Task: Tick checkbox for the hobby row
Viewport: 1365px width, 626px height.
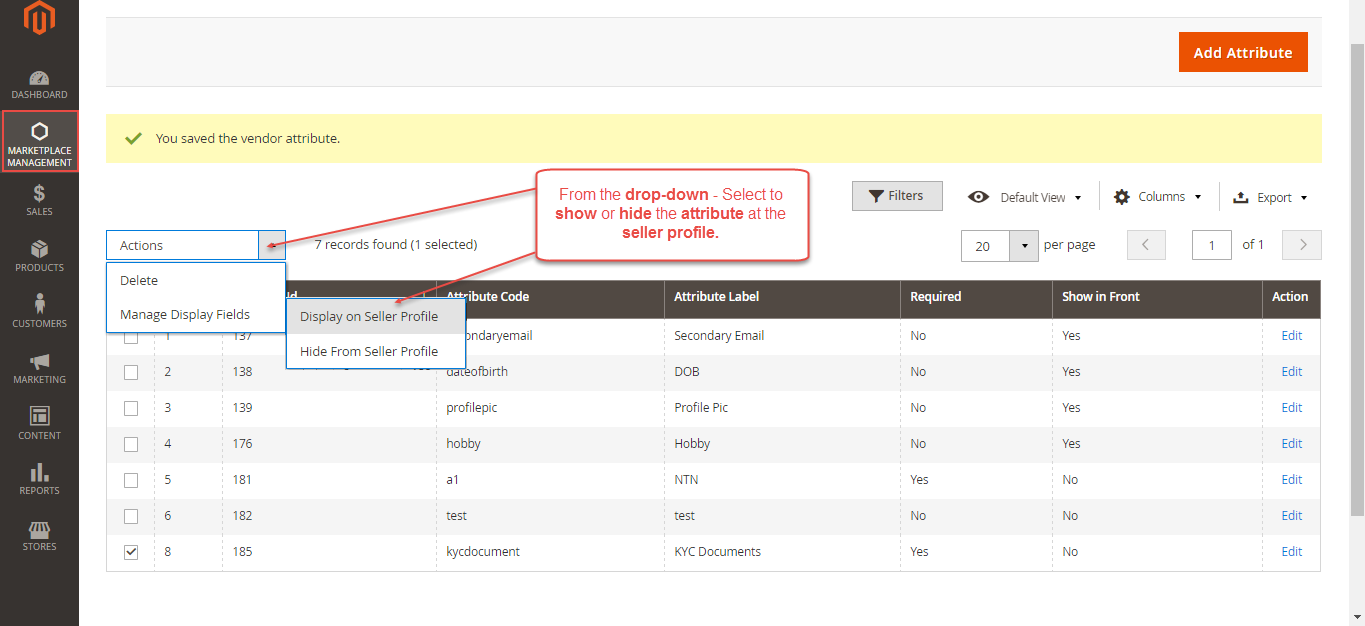Action: (x=131, y=444)
